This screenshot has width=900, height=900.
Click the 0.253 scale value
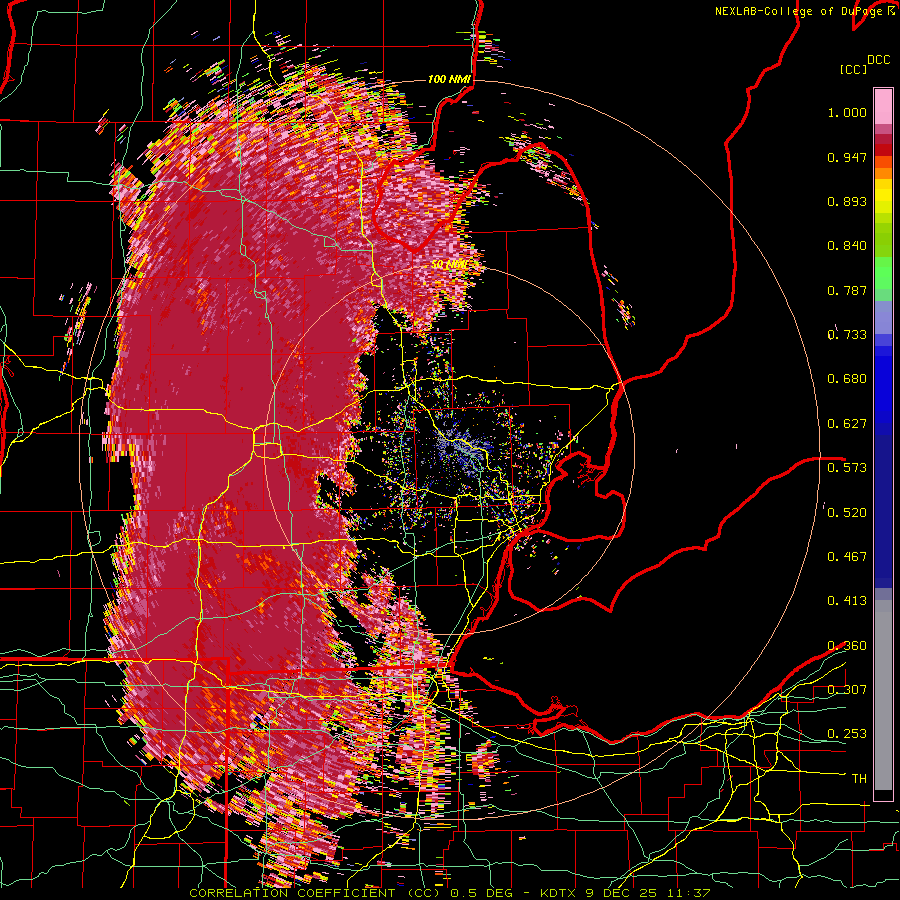[x=847, y=734]
